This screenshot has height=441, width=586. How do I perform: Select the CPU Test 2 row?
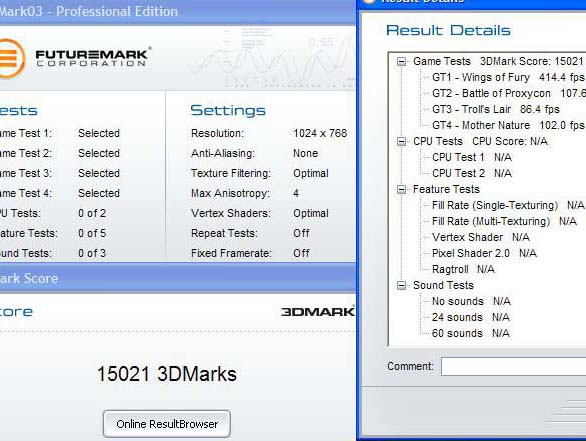click(472, 173)
